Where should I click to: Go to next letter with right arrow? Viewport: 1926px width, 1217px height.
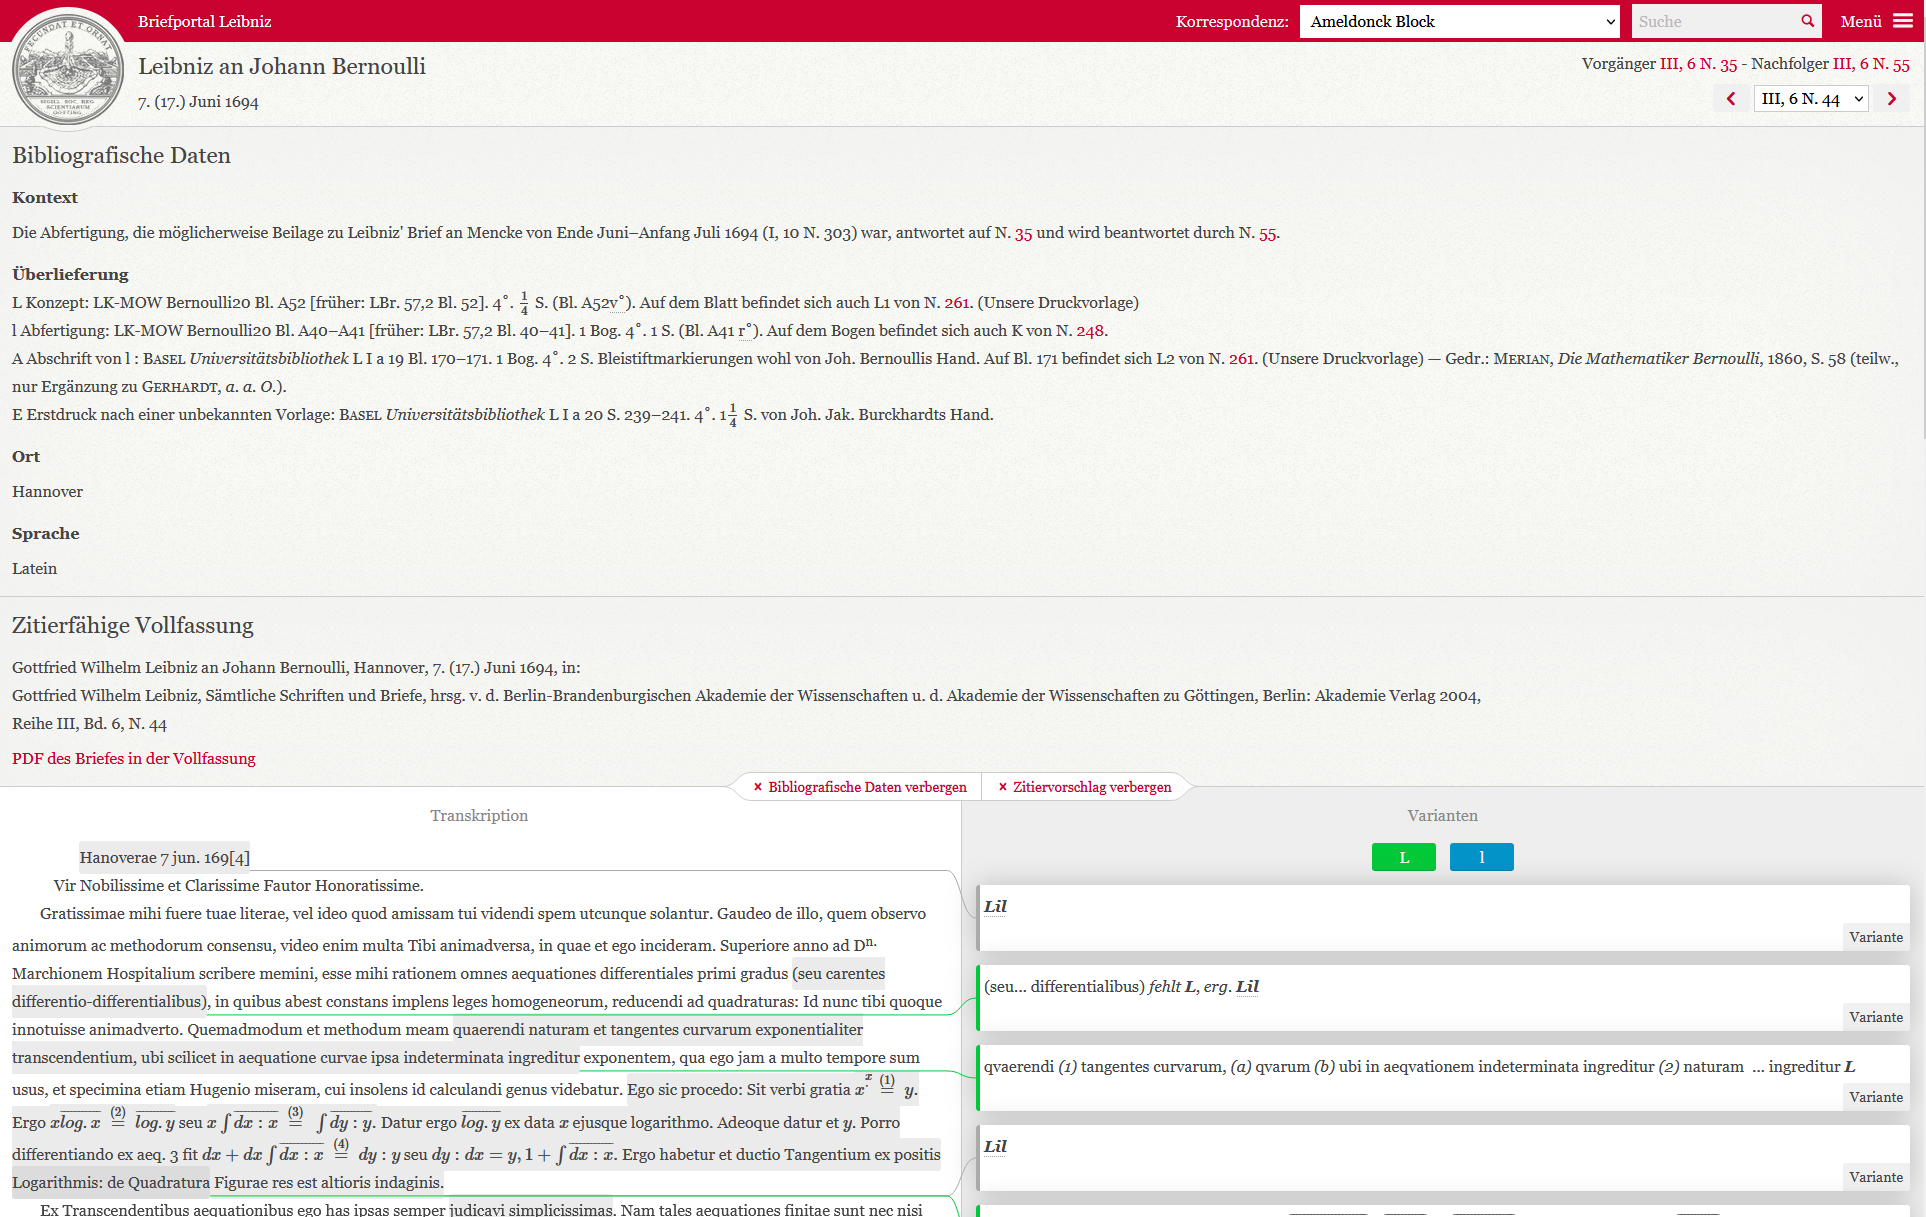click(1891, 98)
